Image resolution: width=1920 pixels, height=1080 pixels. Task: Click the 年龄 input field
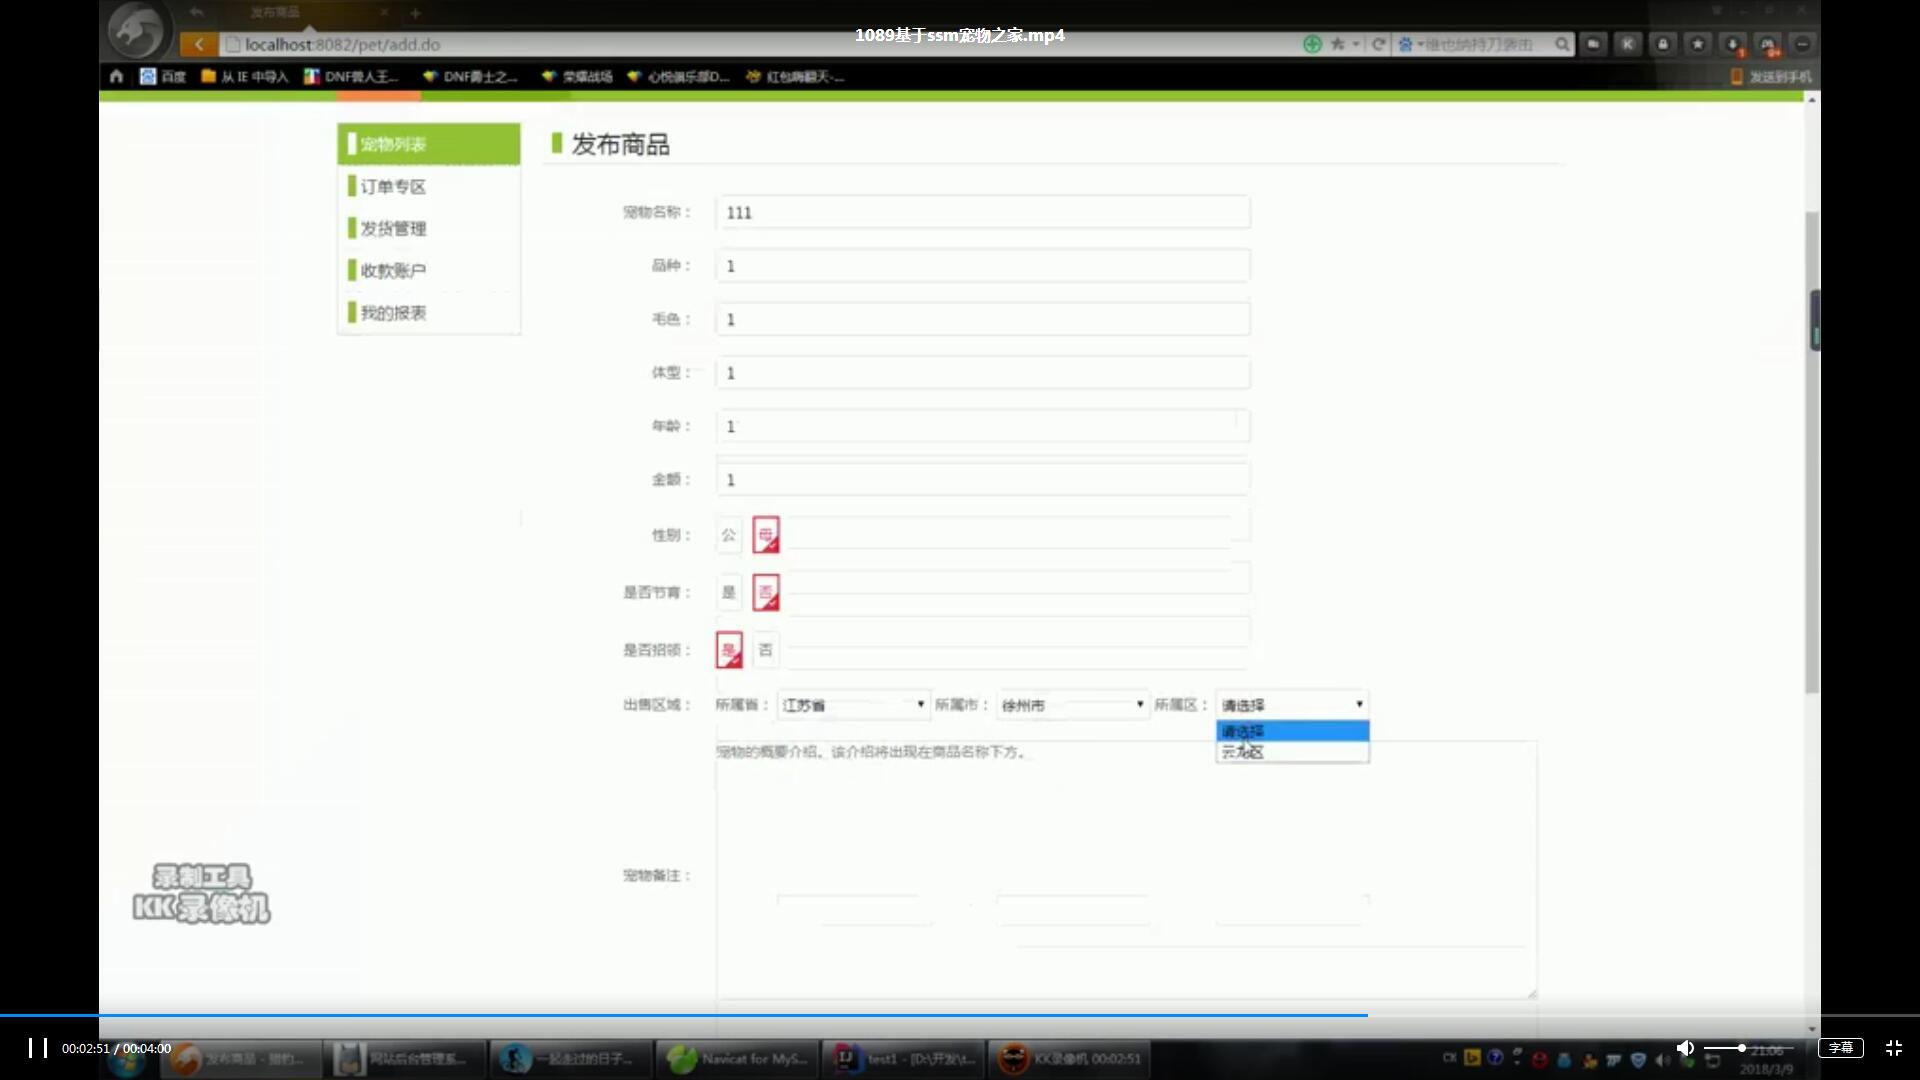[x=983, y=426]
